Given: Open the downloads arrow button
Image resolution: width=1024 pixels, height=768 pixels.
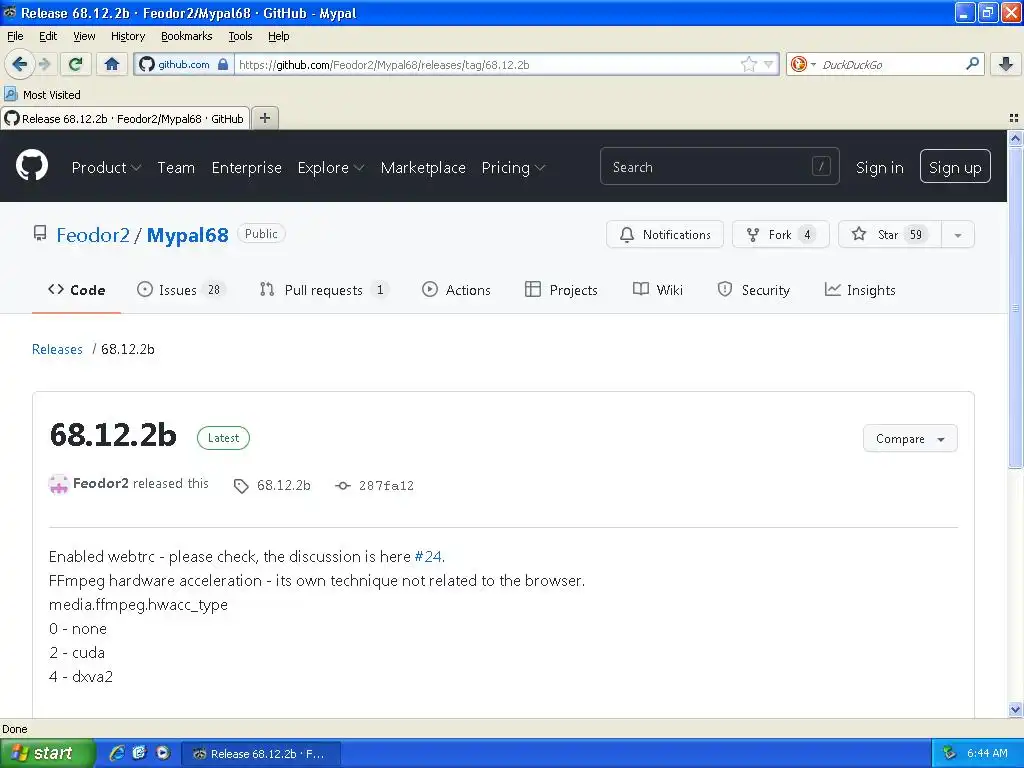Looking at the screenshot, I should [1006, 64].
